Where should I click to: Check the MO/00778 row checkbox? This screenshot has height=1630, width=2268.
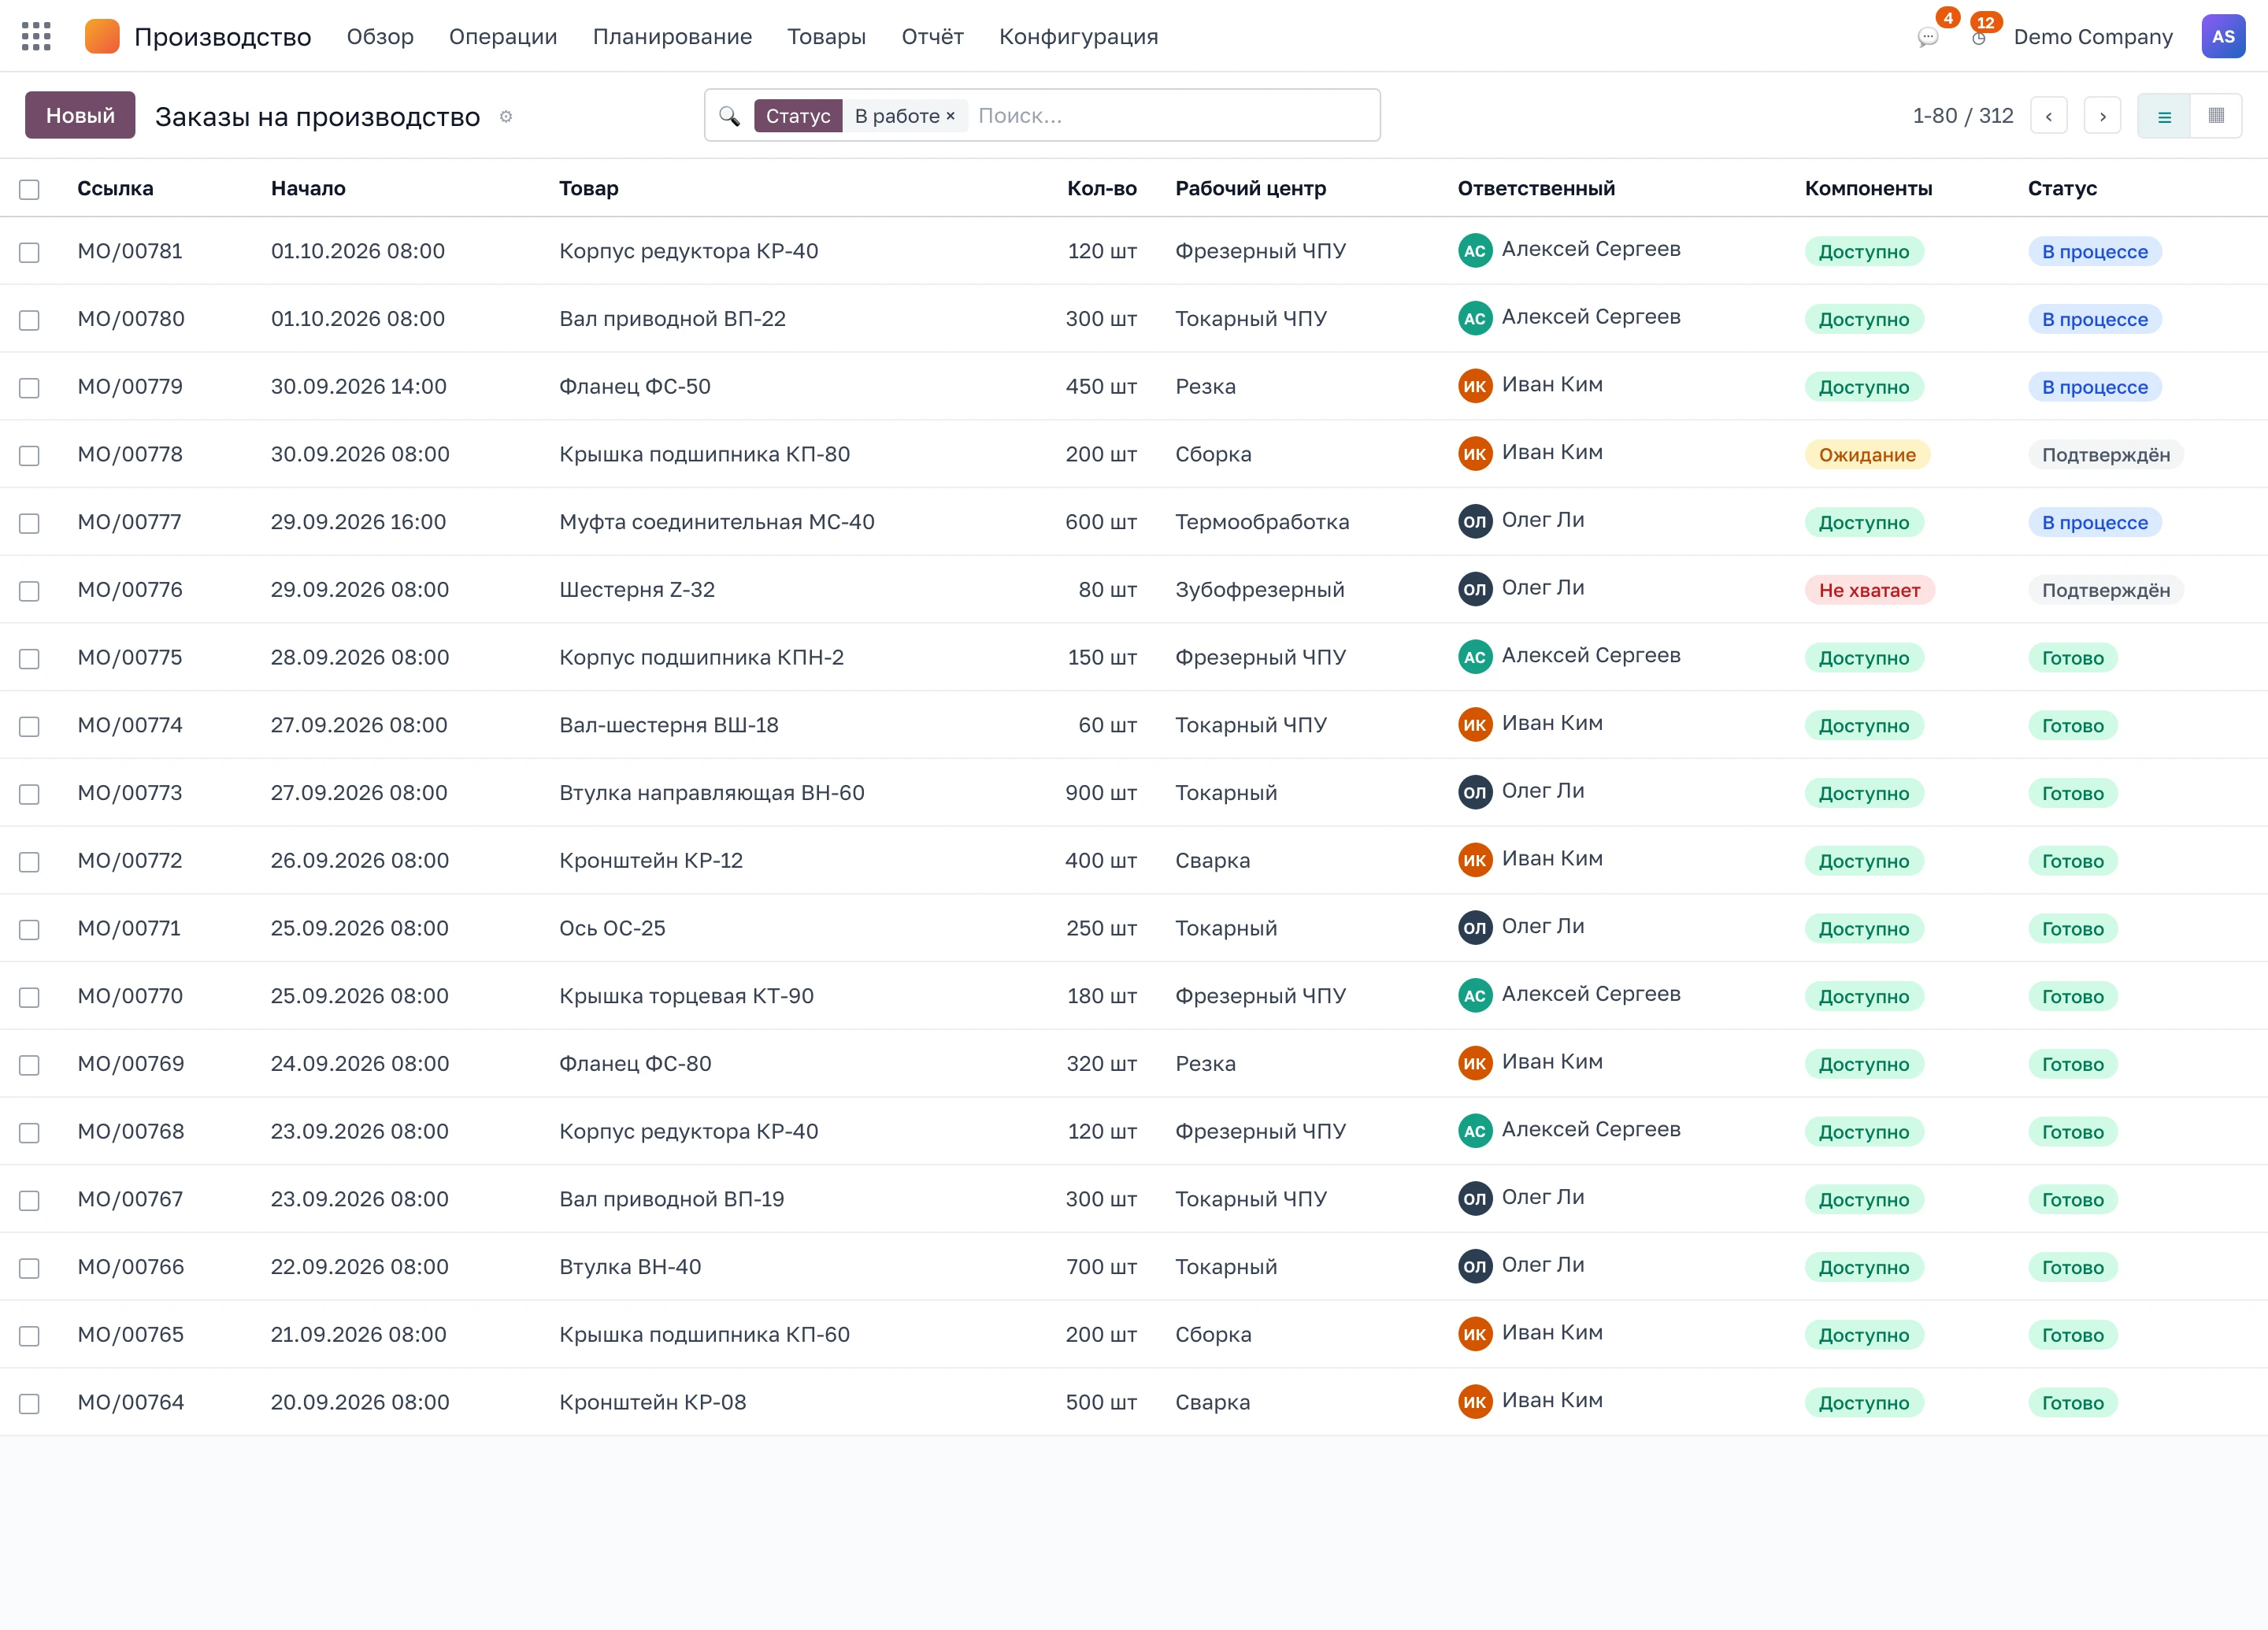pyautogui.click(x=30, y=455)
